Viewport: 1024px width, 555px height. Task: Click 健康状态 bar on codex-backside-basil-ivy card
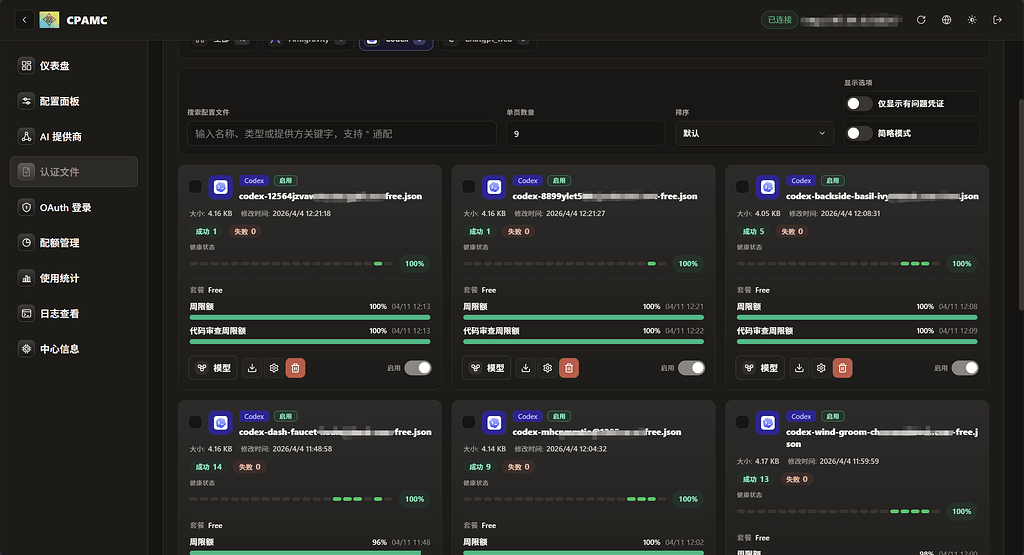(838, 264)
